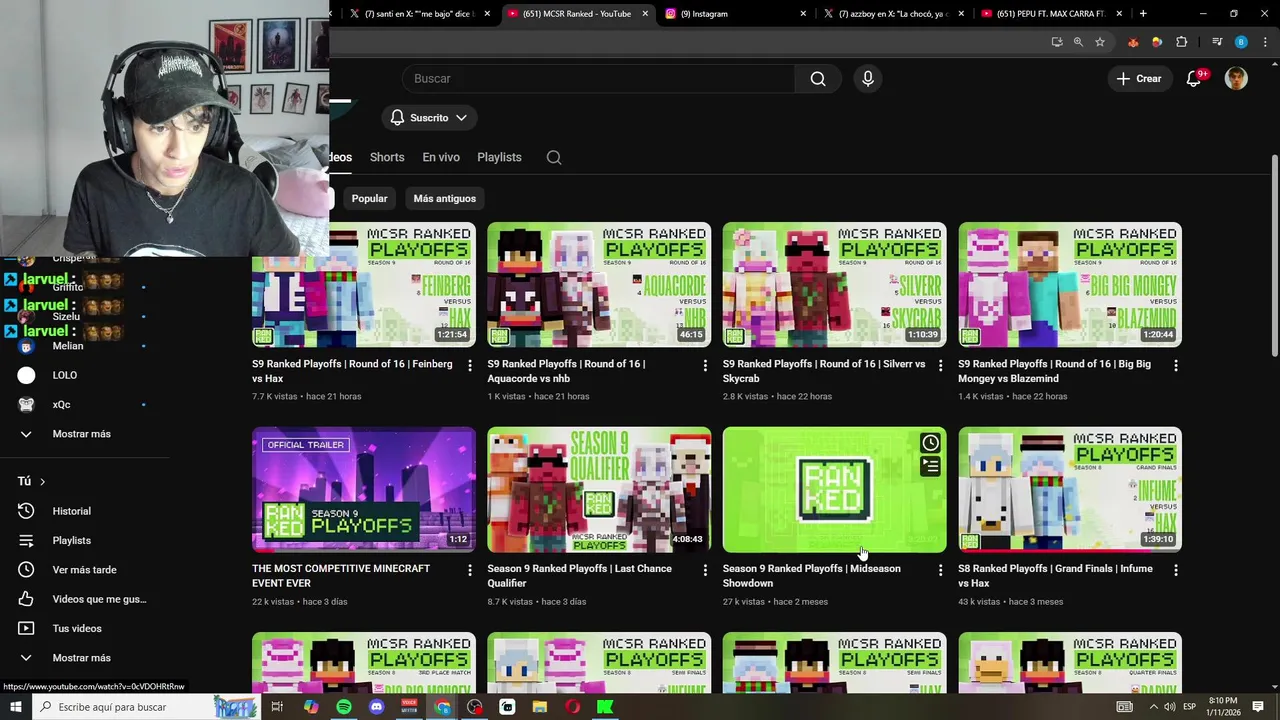This screenshot has height=720, width=1280.
Task: Bookmark this page with the star icon
Action: (x=1100, y=42)
